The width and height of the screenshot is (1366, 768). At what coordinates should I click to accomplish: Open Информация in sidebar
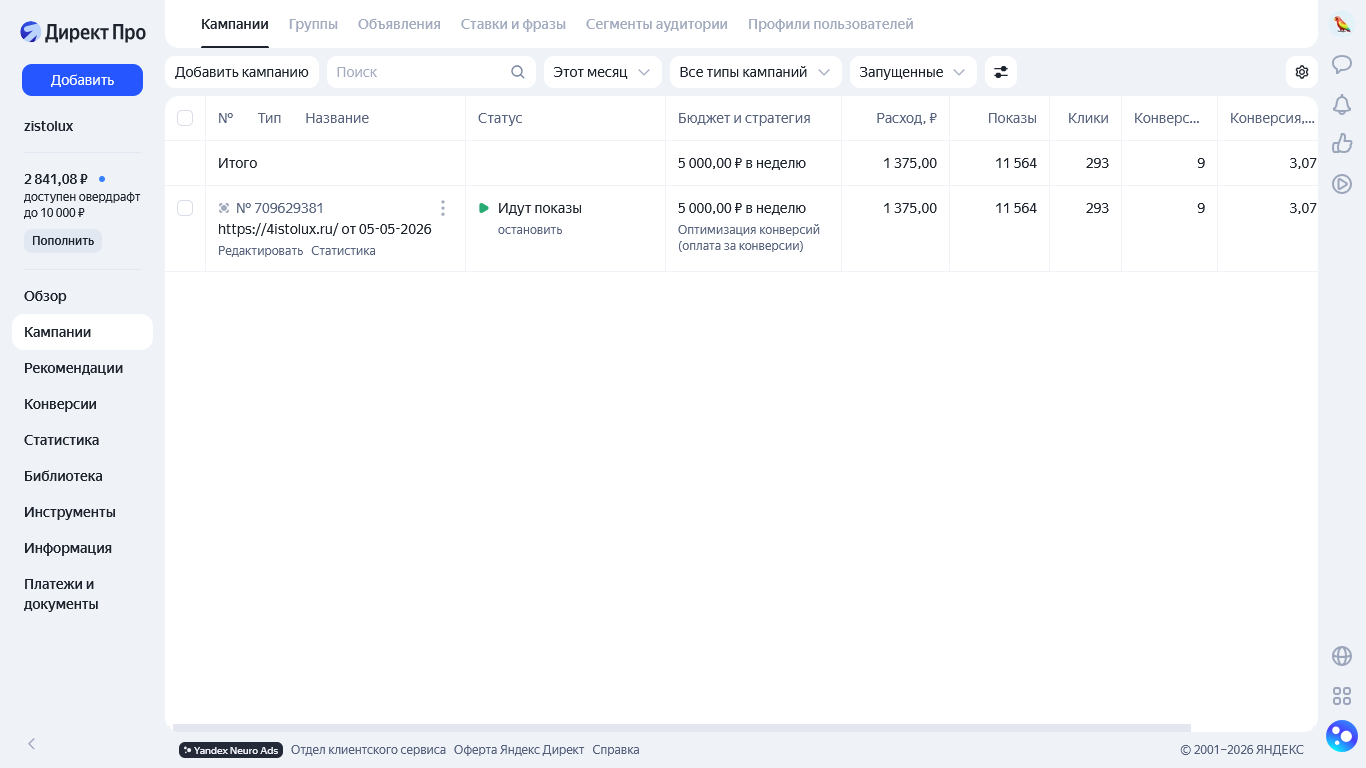point(82,548)
